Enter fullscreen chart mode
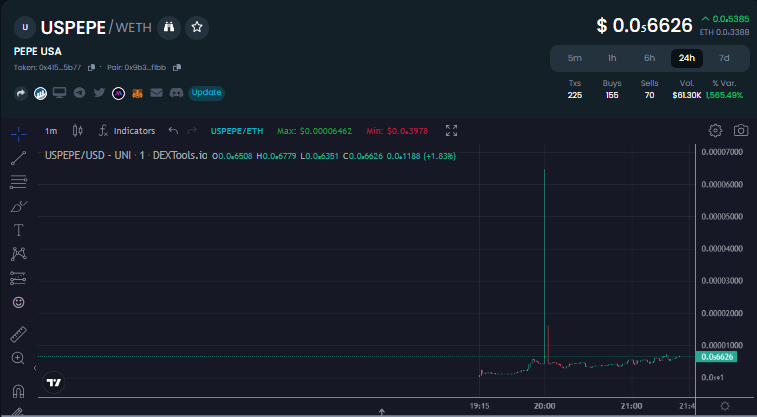Screen dimensions: 757x417 point(451,130)
